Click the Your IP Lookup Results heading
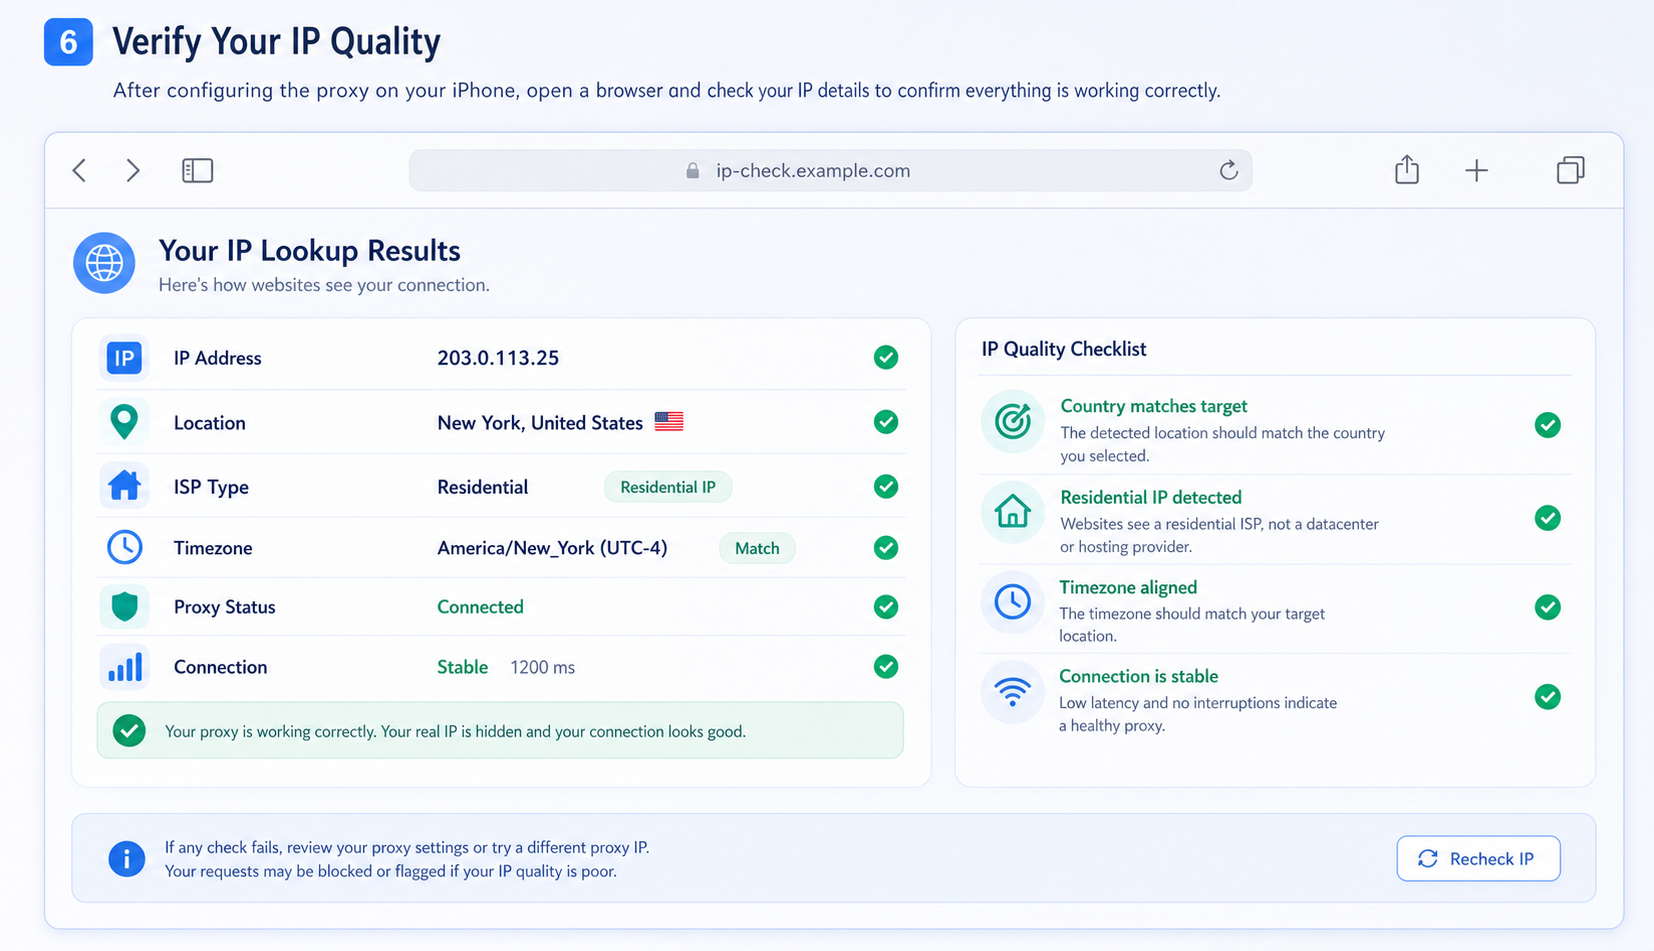1654x951 pixels. [x=309, y=250]
